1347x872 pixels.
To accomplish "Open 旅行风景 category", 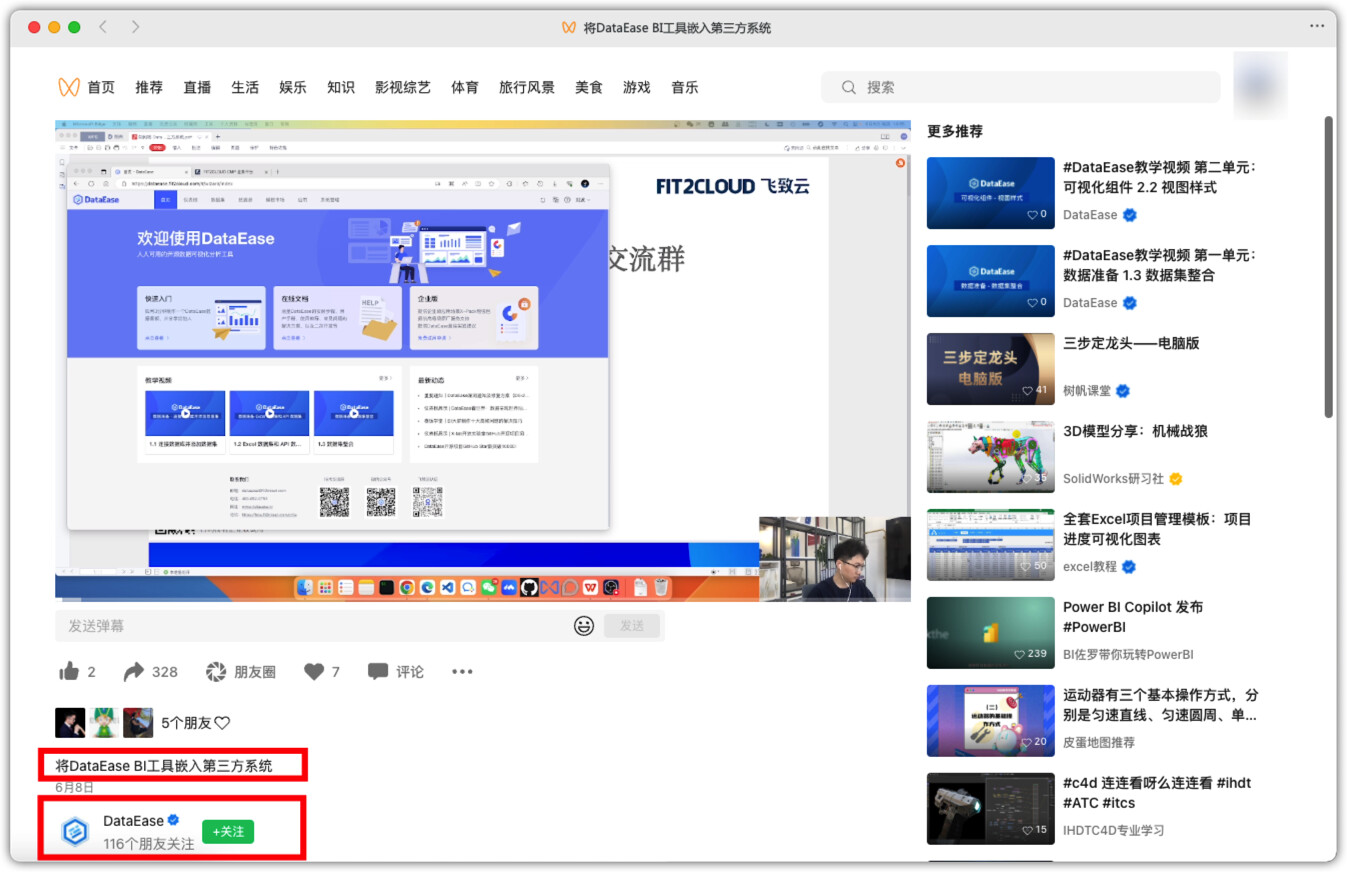I will (527, 87).
